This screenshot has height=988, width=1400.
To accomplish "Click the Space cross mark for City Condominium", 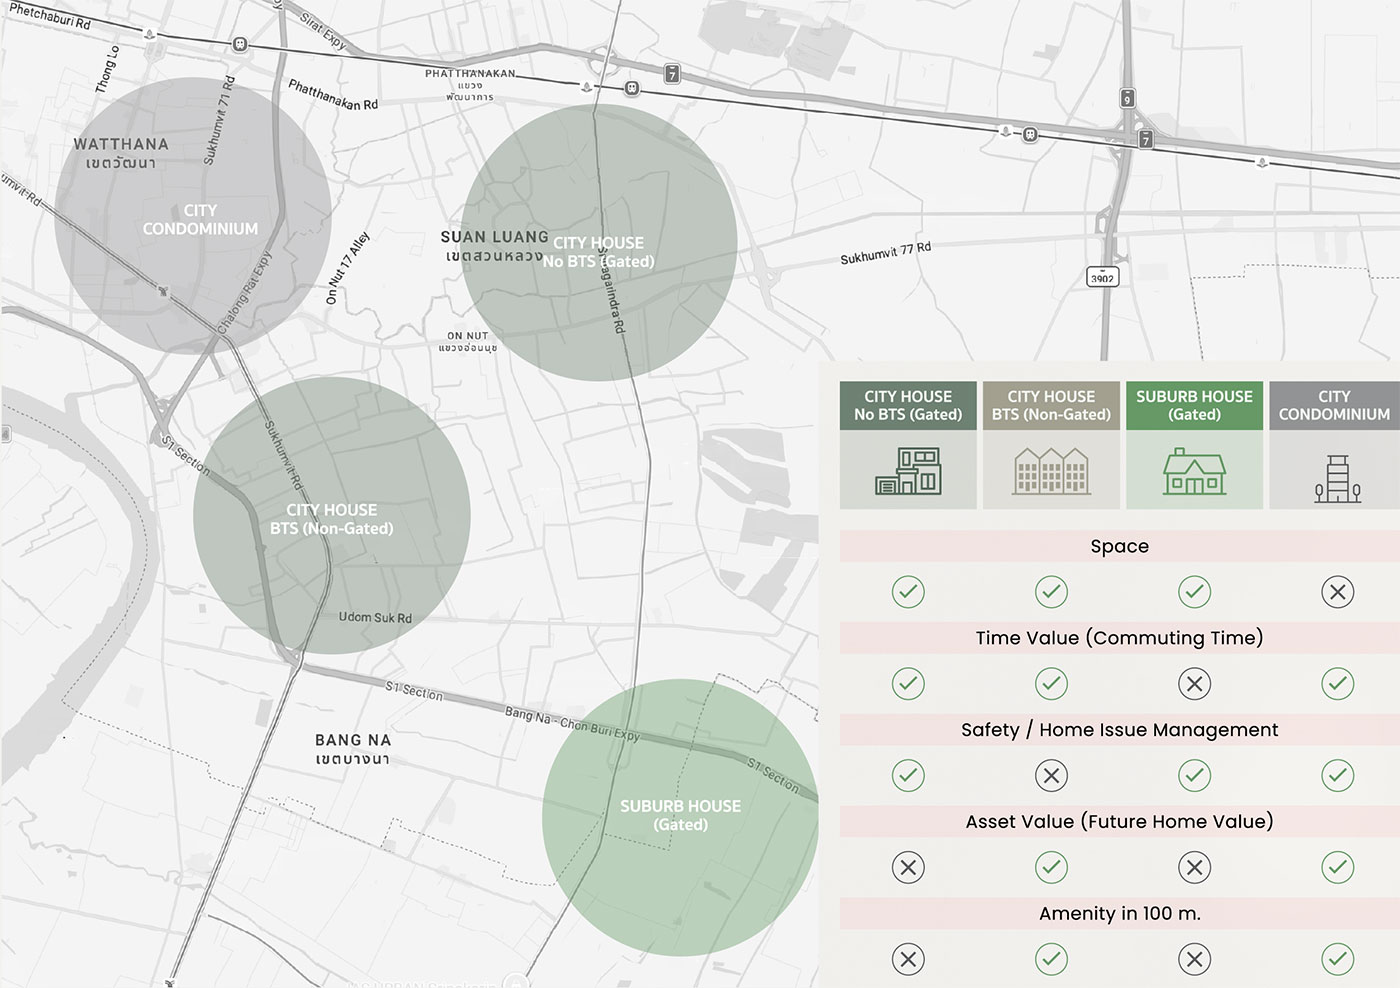I will coord(1337,592).
